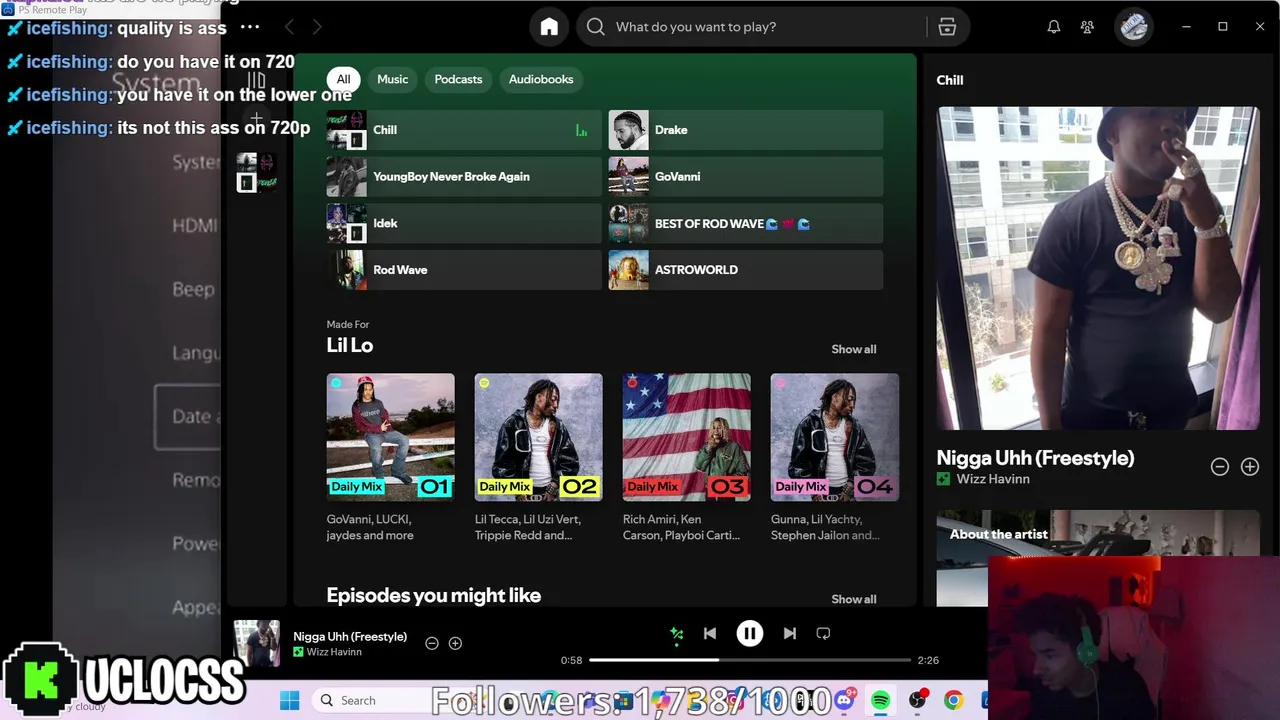This screenshot has height=720, width=1280.
Task: Open the notifications bell (What's New)
Action: tap(1053, 27)
